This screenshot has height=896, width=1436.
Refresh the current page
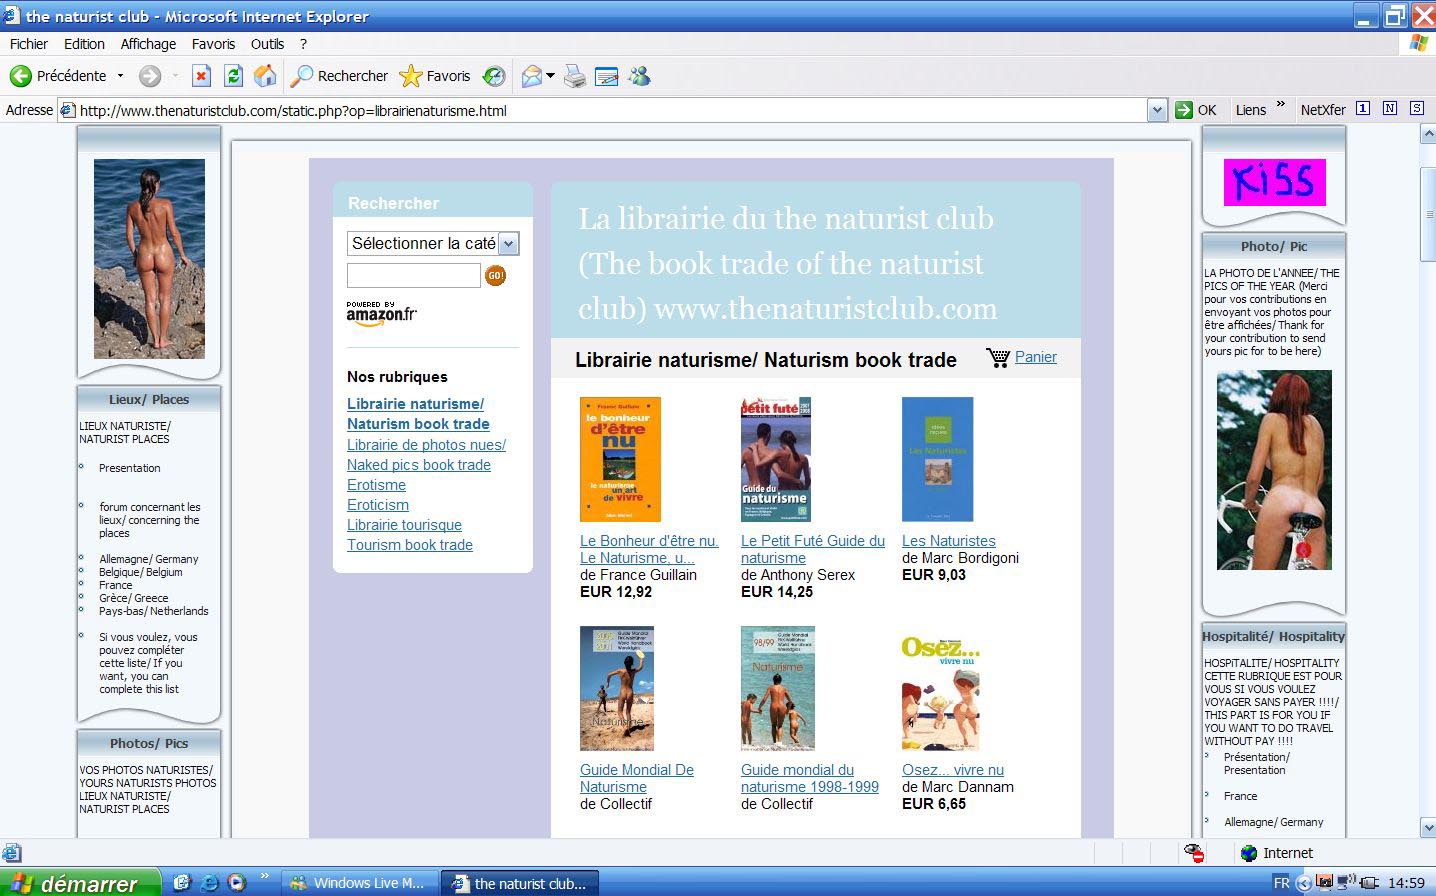tap(233, 76)
